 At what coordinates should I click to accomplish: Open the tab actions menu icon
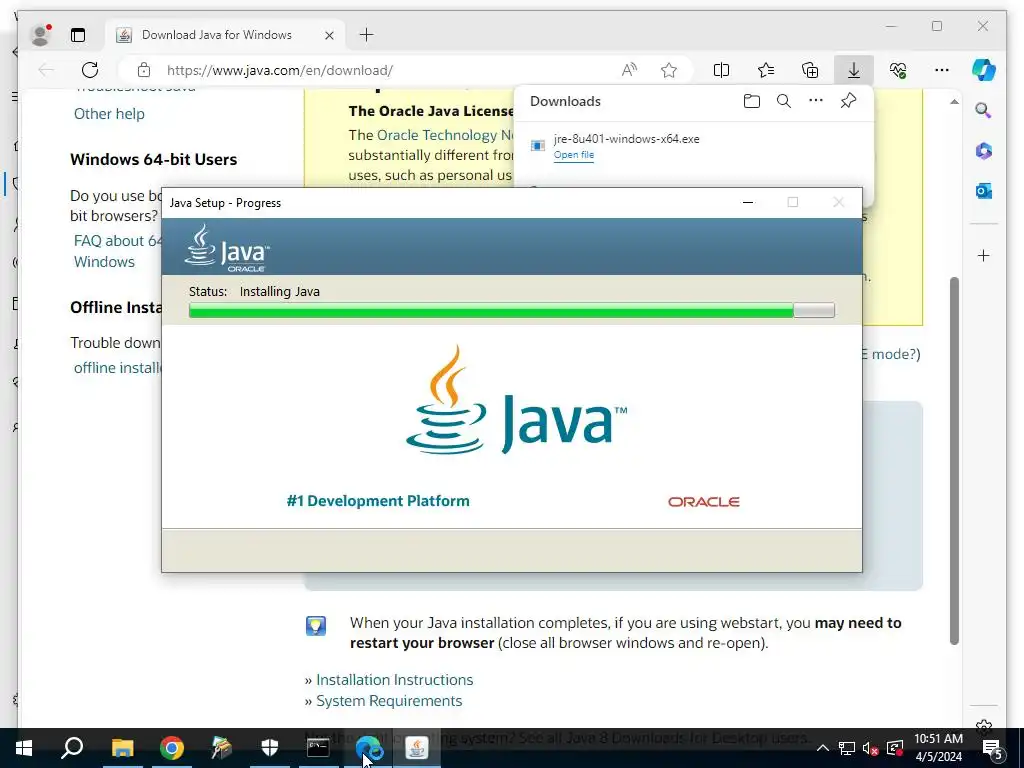pos(78,35)
